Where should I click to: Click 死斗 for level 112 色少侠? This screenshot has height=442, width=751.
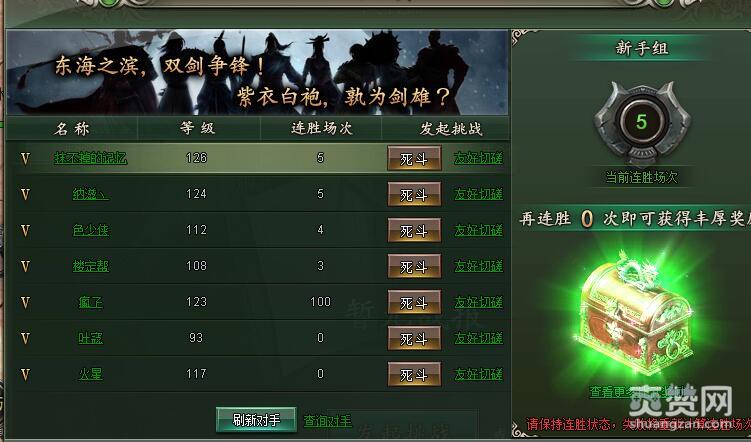tap(414, 230)
